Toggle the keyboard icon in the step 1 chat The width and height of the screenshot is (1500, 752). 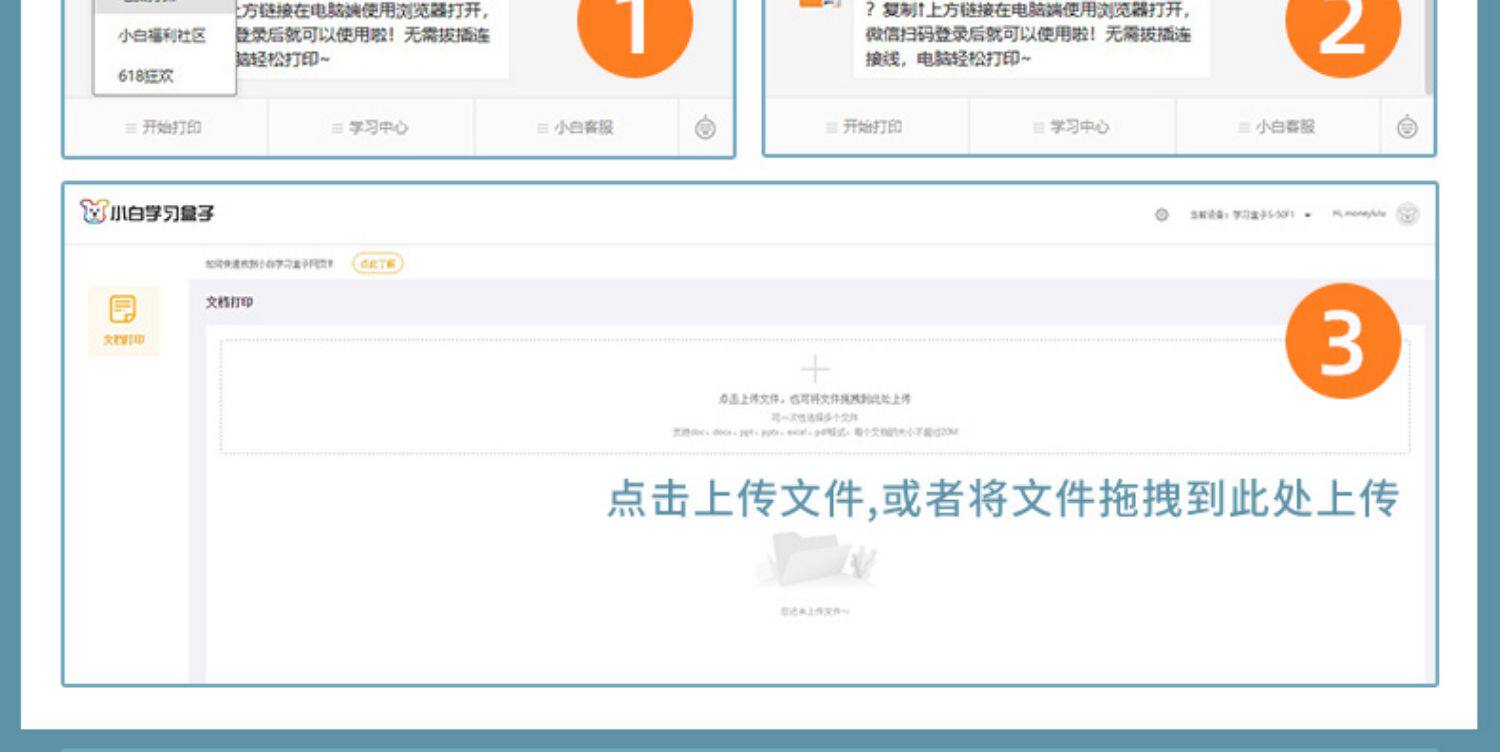705,128
